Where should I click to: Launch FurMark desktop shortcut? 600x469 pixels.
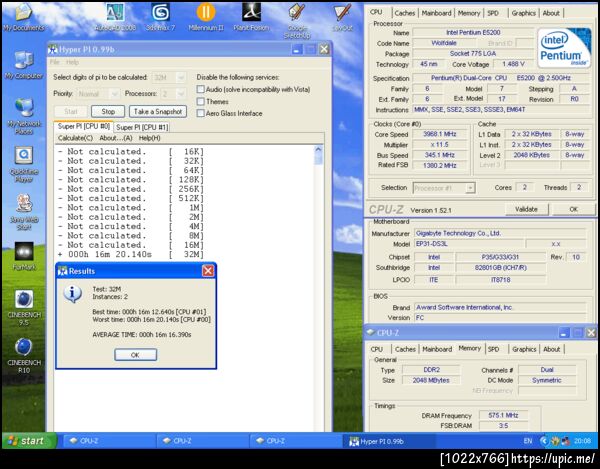click(x=24, y=256)
